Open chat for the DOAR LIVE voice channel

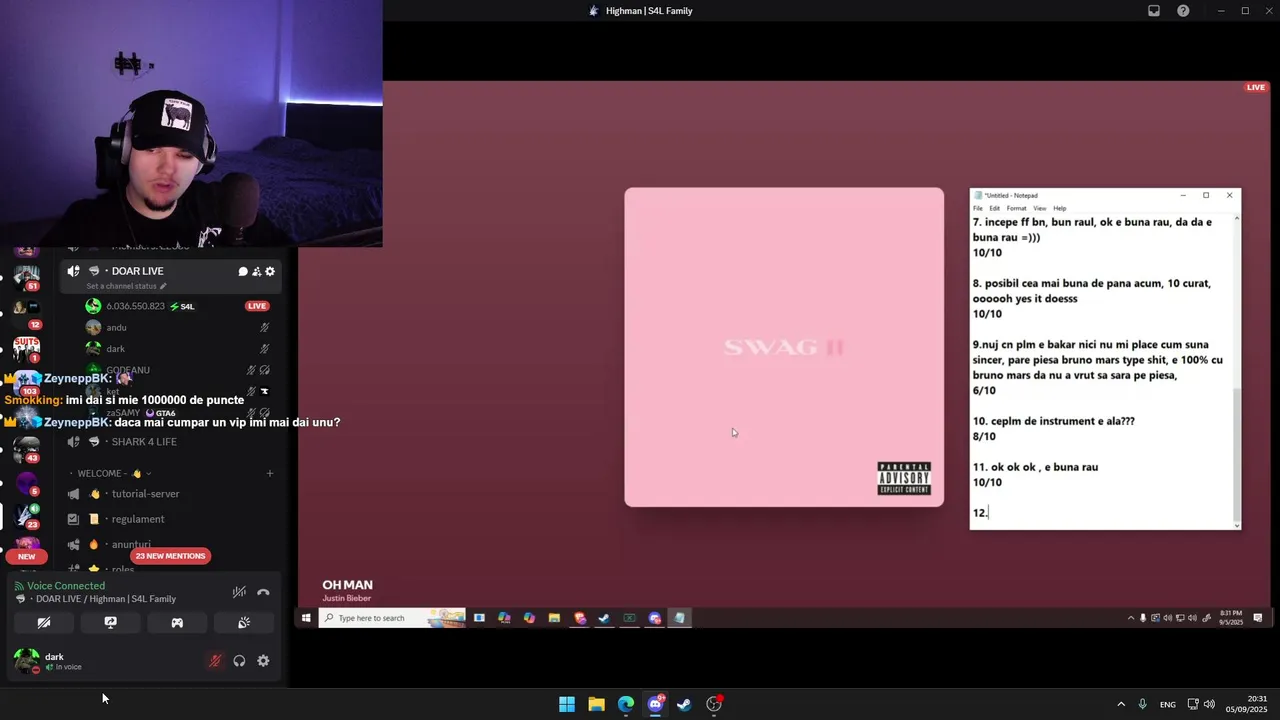tap(242, 271)
